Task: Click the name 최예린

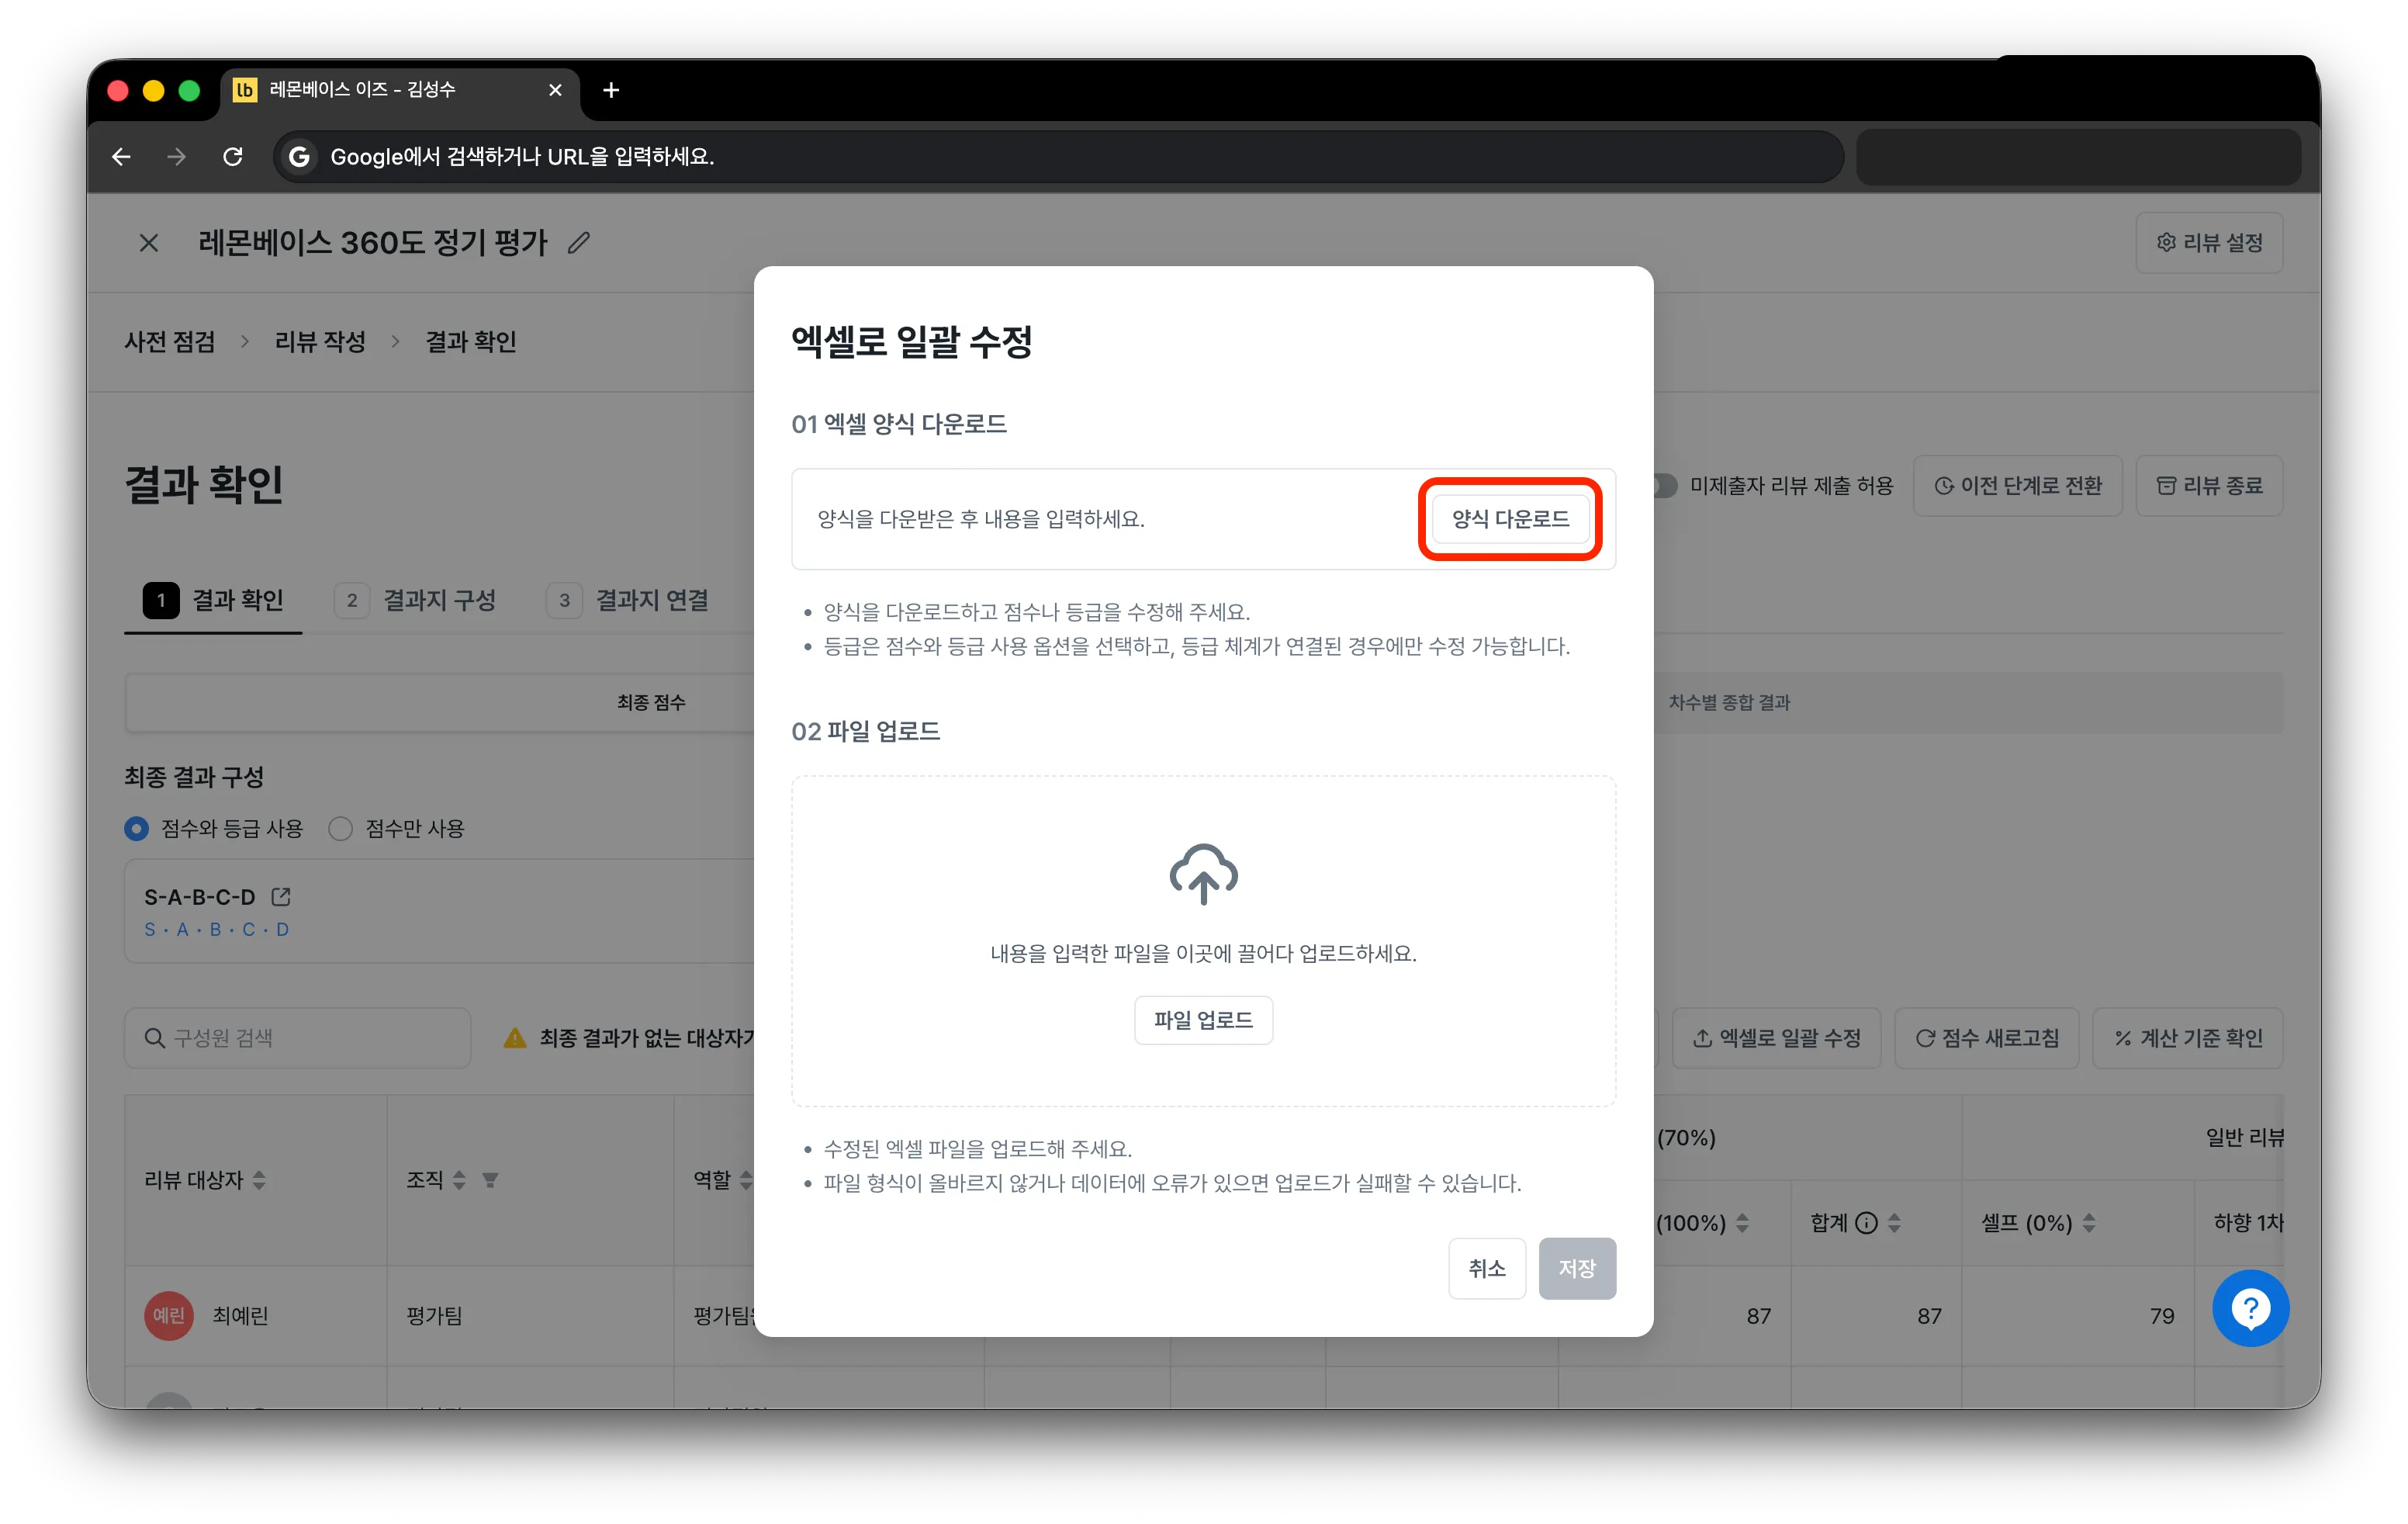Action: (x=240, y=1316)
